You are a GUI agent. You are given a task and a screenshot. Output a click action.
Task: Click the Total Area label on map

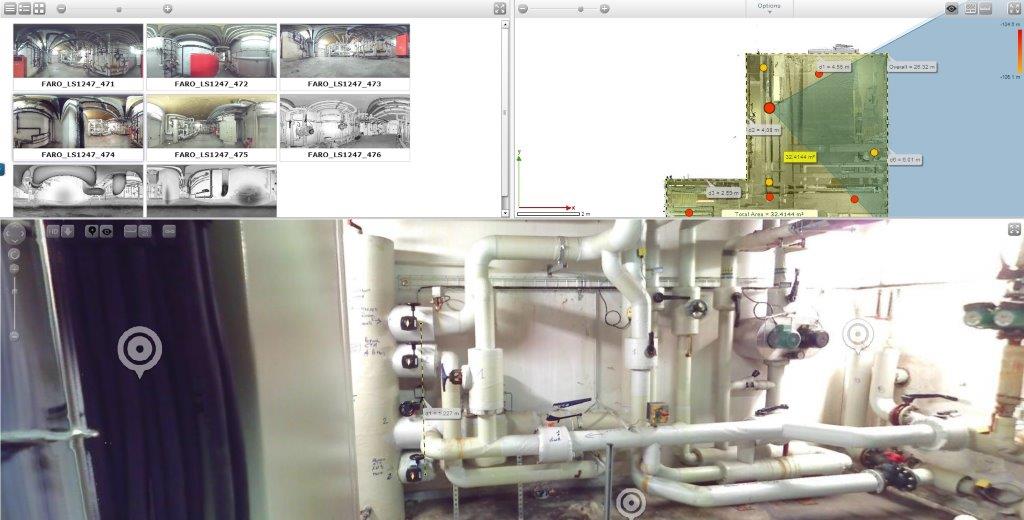pyautogui.click(x=769, y=213)
